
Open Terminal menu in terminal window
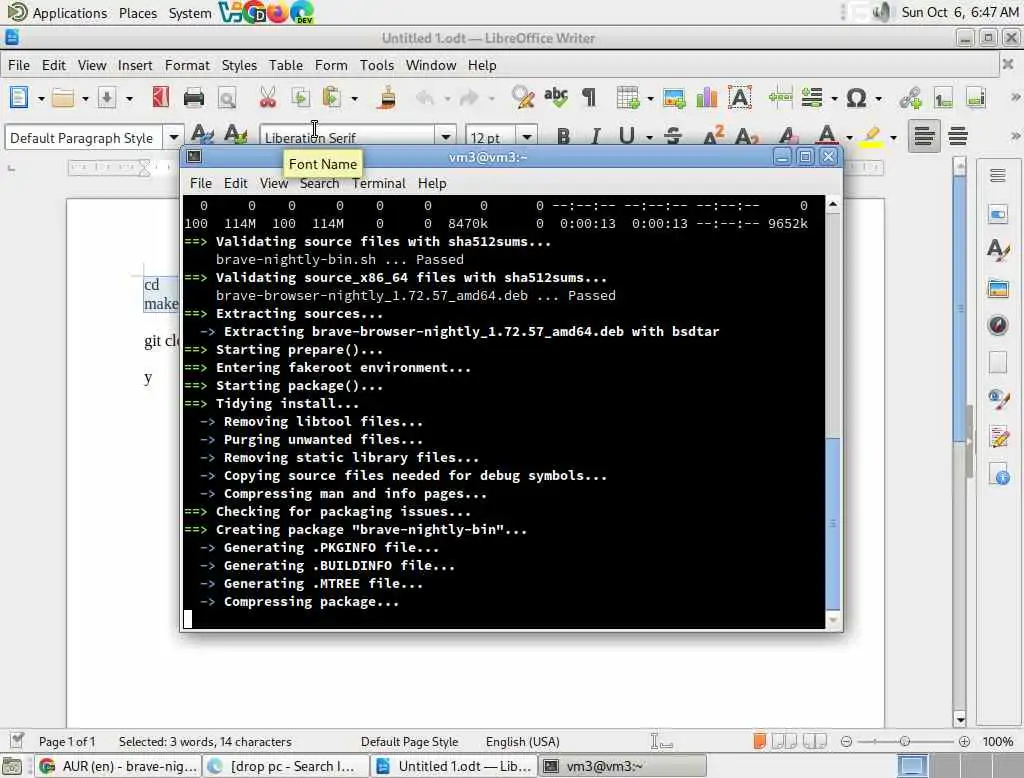379,184
